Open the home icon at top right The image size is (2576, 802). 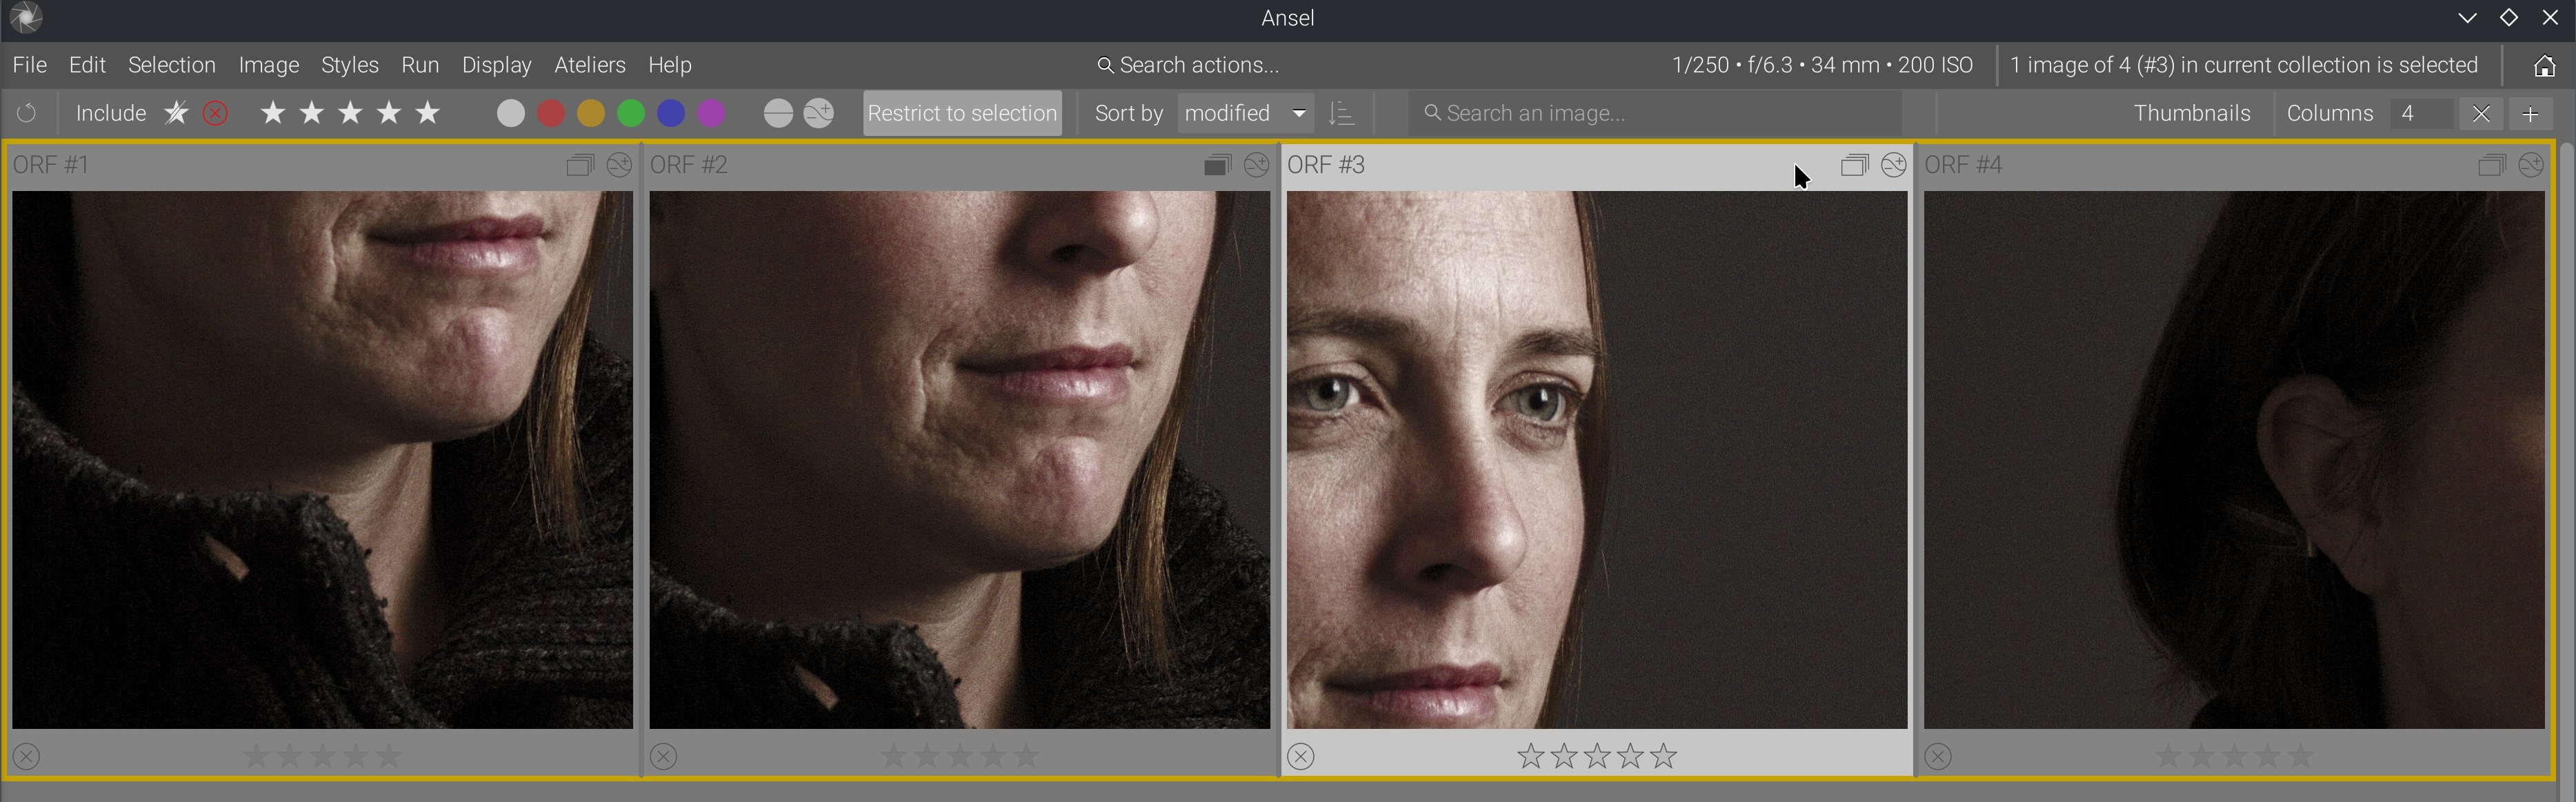pos(2544,66)
